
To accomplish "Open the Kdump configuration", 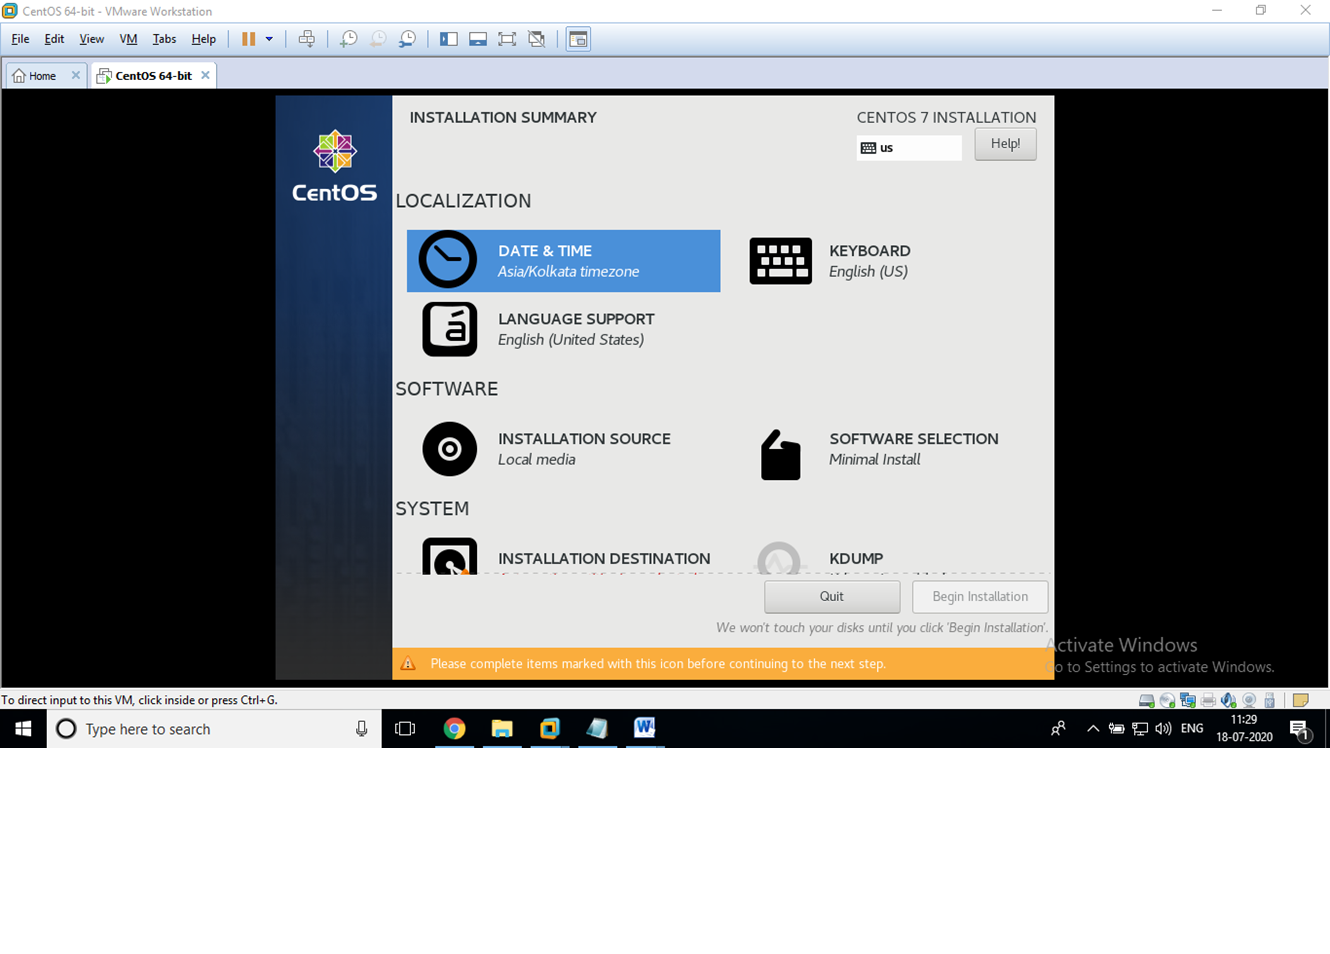I will 856,558.
